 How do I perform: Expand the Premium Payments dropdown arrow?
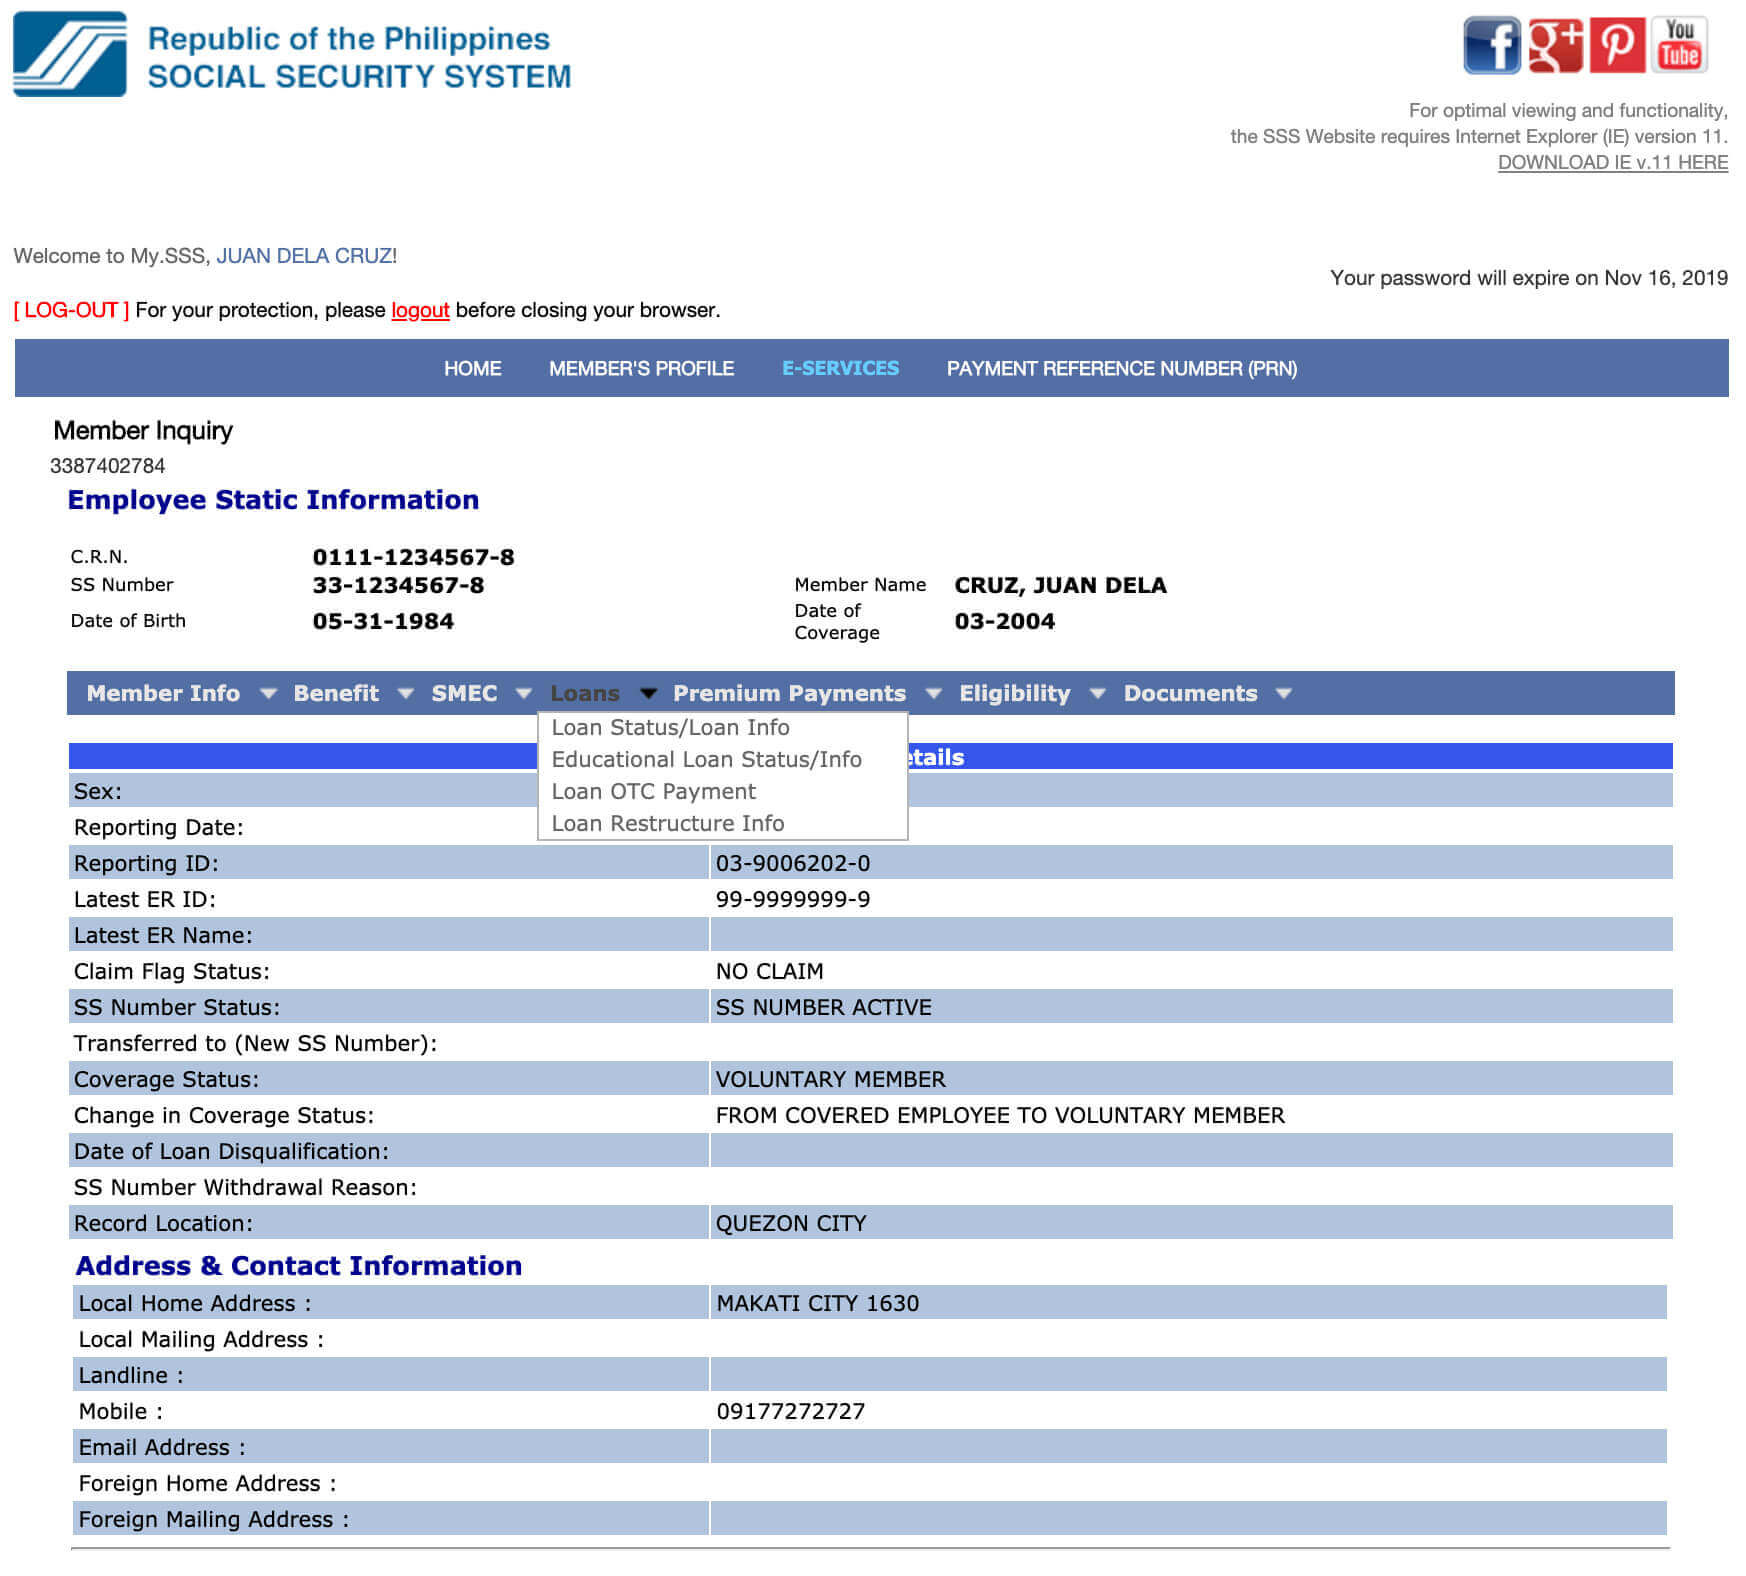(933, 693)
